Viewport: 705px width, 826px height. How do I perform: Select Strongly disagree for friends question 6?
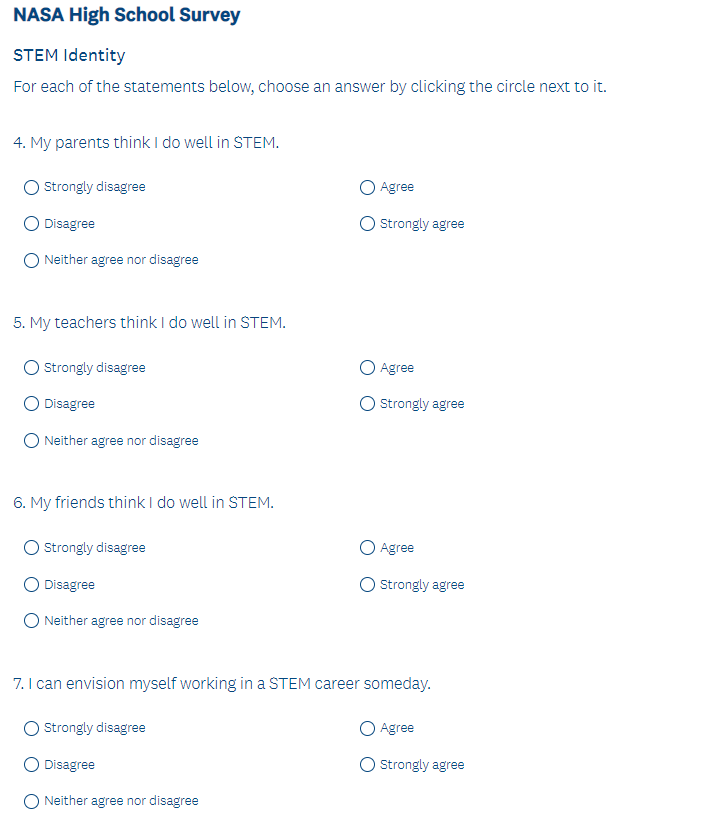[32, 548]
